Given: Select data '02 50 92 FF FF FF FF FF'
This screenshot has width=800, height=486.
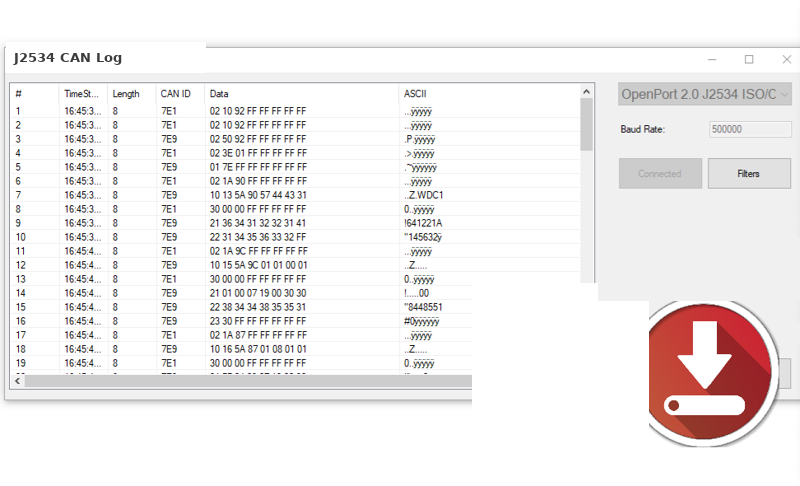Looking at the screenshot, I should click(x=258, y=139).
